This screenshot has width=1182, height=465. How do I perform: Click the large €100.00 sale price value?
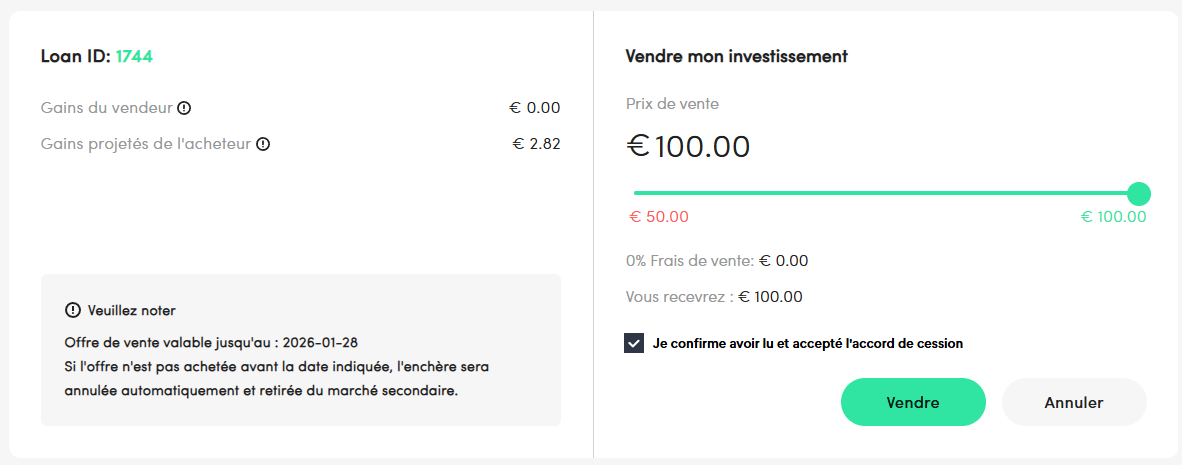tap(688, 147)
